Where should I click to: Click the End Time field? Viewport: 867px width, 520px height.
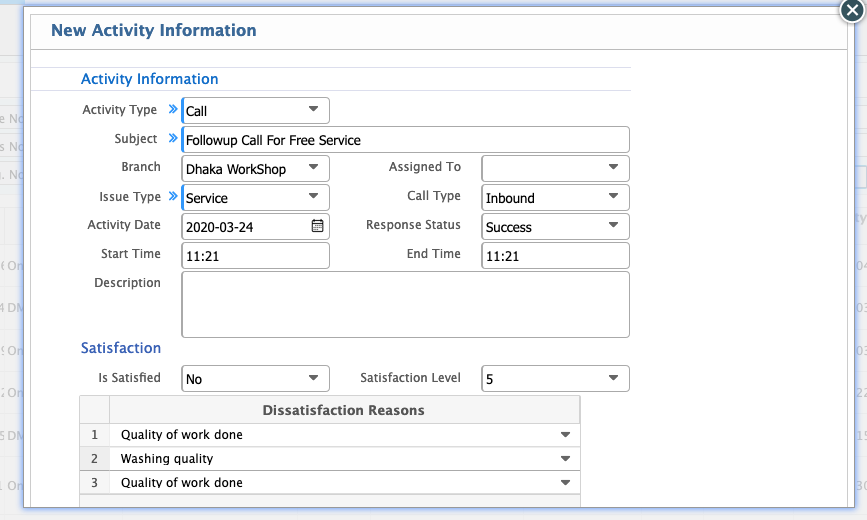tap(555, 256)
